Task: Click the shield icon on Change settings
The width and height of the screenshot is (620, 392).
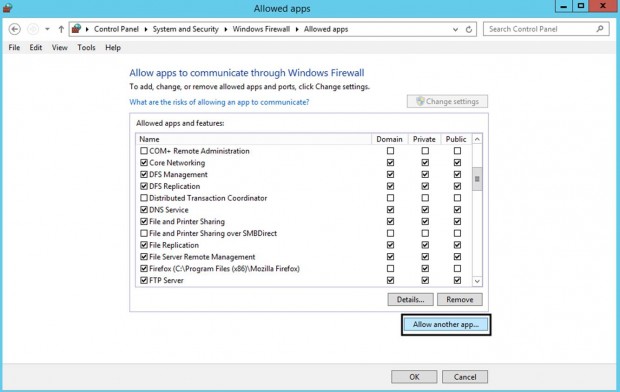Action: pyautogui.click(x=420, y=101)
